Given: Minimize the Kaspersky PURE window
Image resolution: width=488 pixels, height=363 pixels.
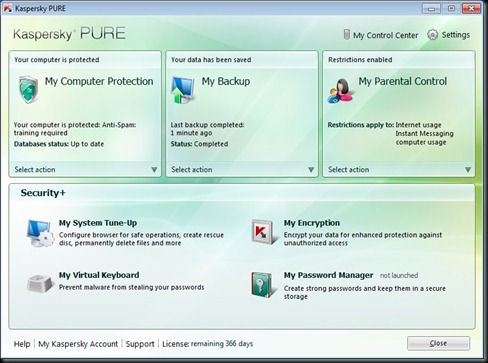Looking at the screenshot, I should [x=431, y=8].
